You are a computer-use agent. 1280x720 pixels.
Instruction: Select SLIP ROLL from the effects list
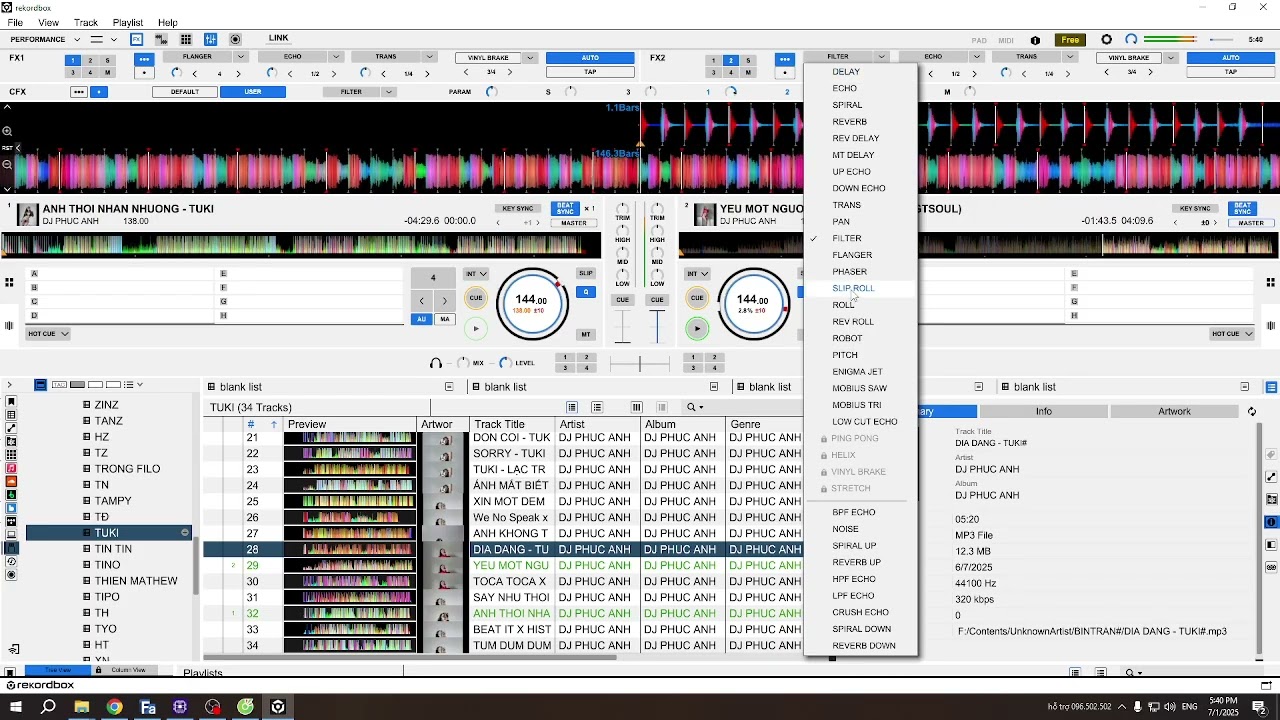853,288
